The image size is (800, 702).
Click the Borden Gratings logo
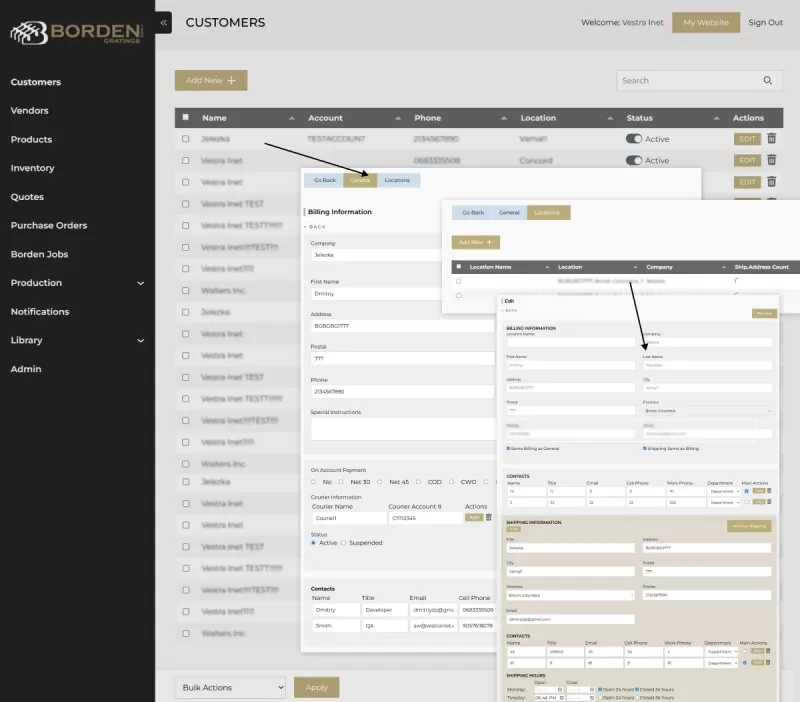(x=77, y=32)
